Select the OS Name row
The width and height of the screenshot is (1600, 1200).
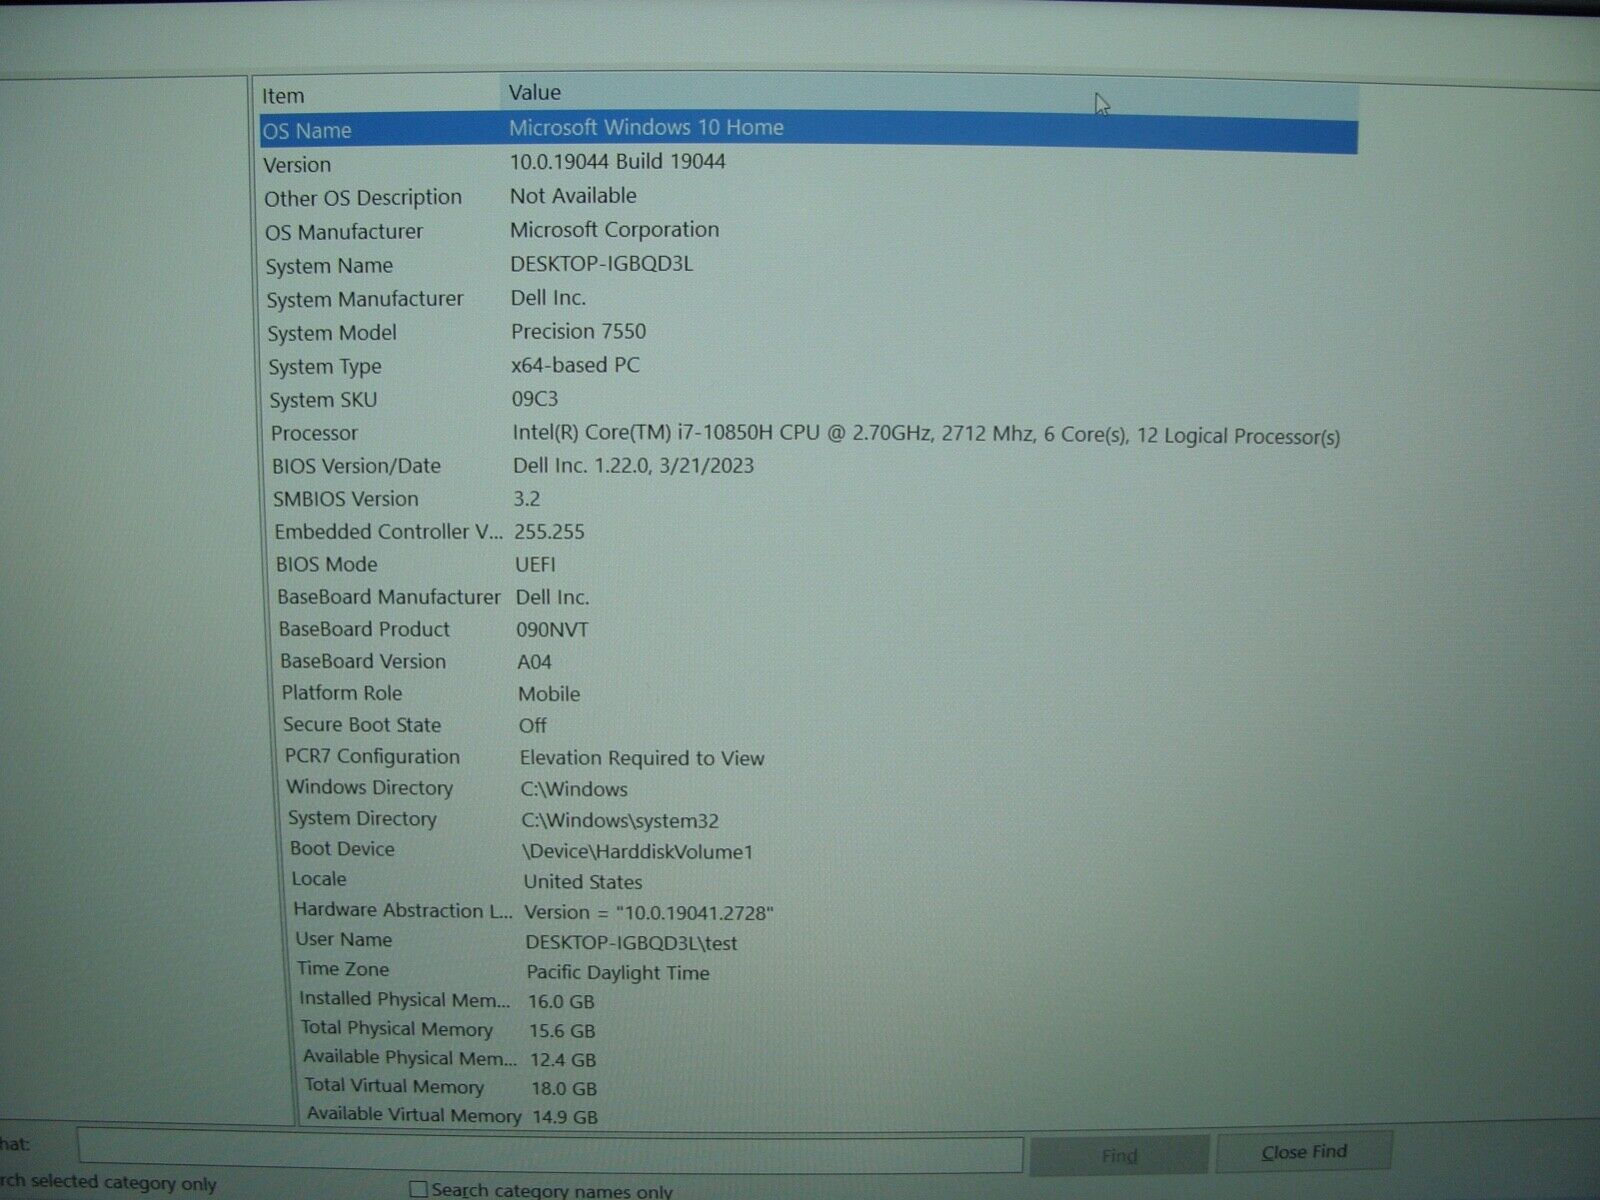[808, 130]
